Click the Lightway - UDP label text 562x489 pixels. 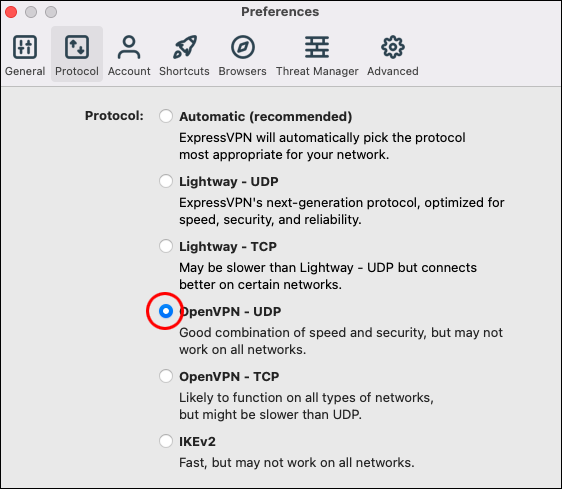point(229,182)
